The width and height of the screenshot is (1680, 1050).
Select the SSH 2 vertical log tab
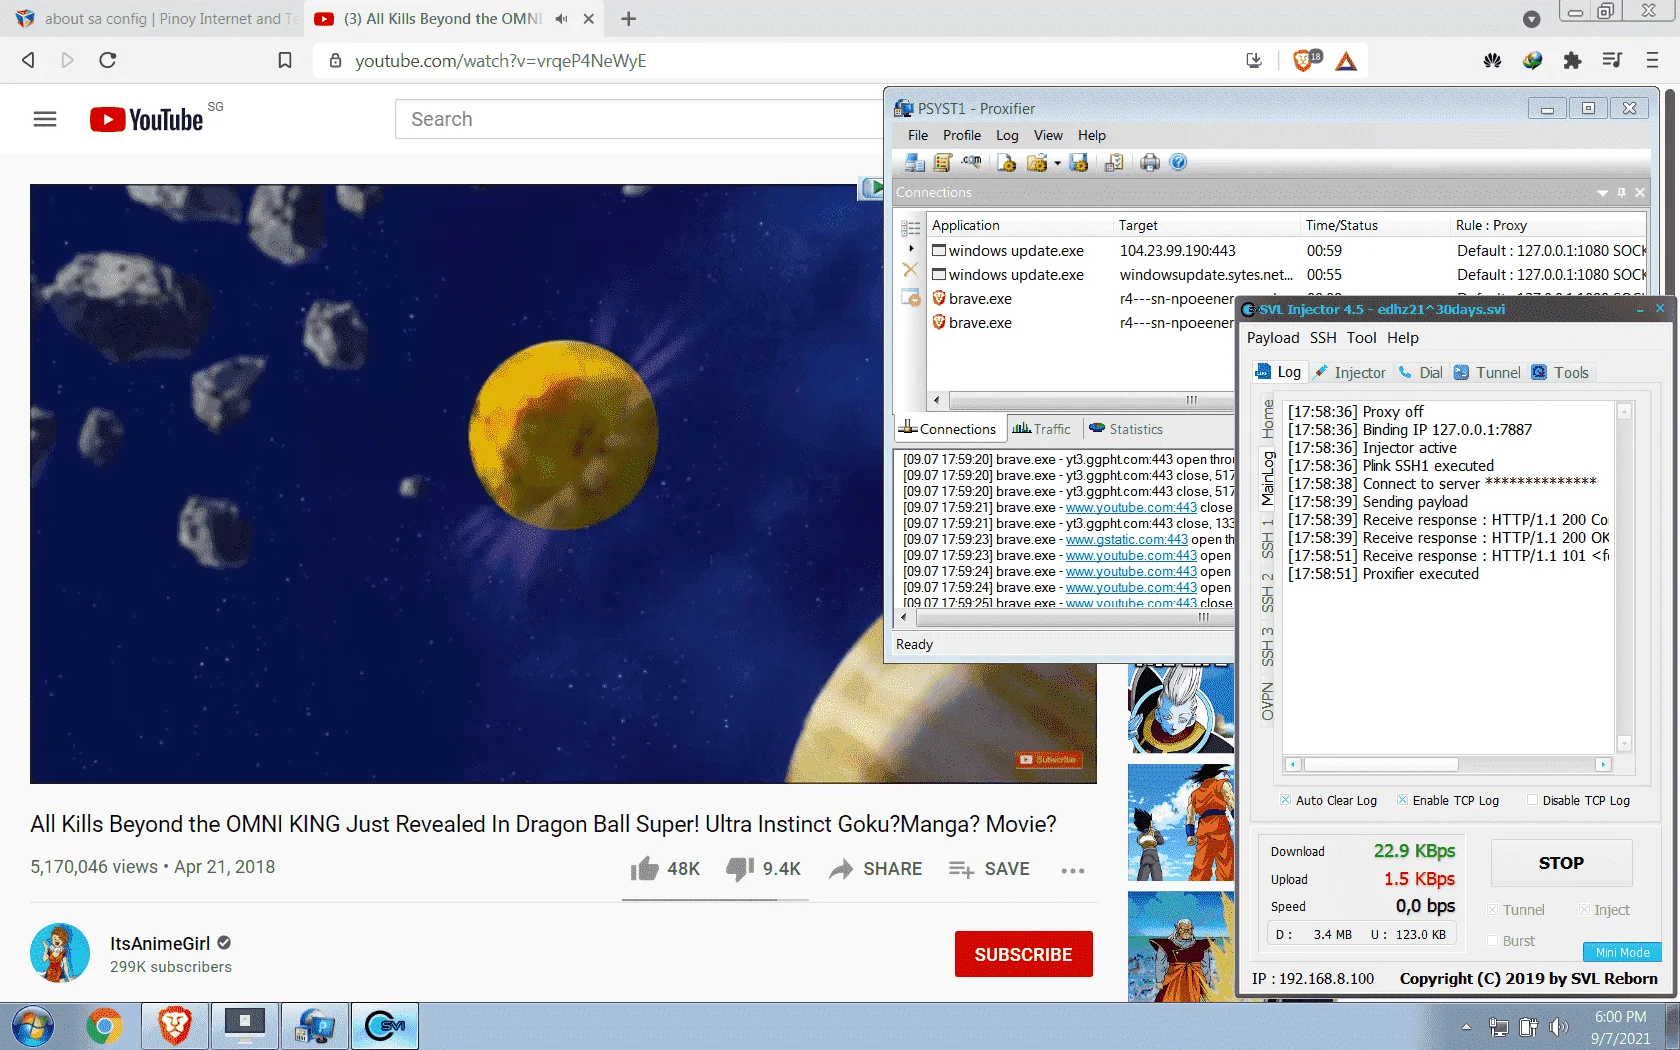tap(1268, 592)
